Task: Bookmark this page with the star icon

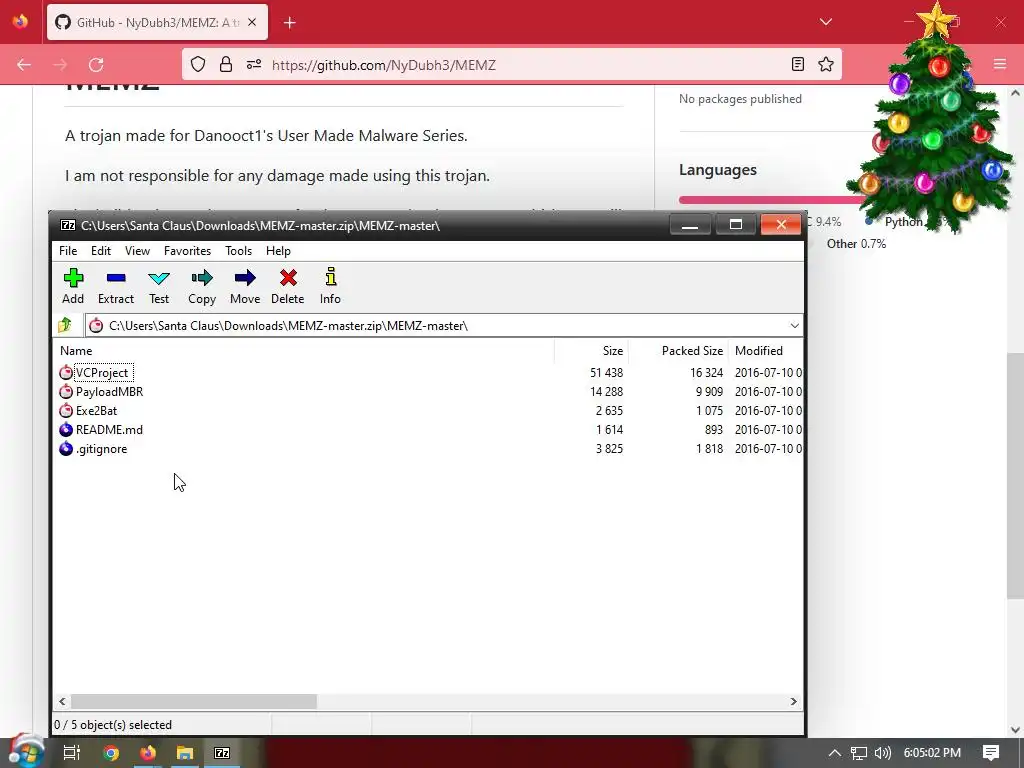Action: pos(825,64)
